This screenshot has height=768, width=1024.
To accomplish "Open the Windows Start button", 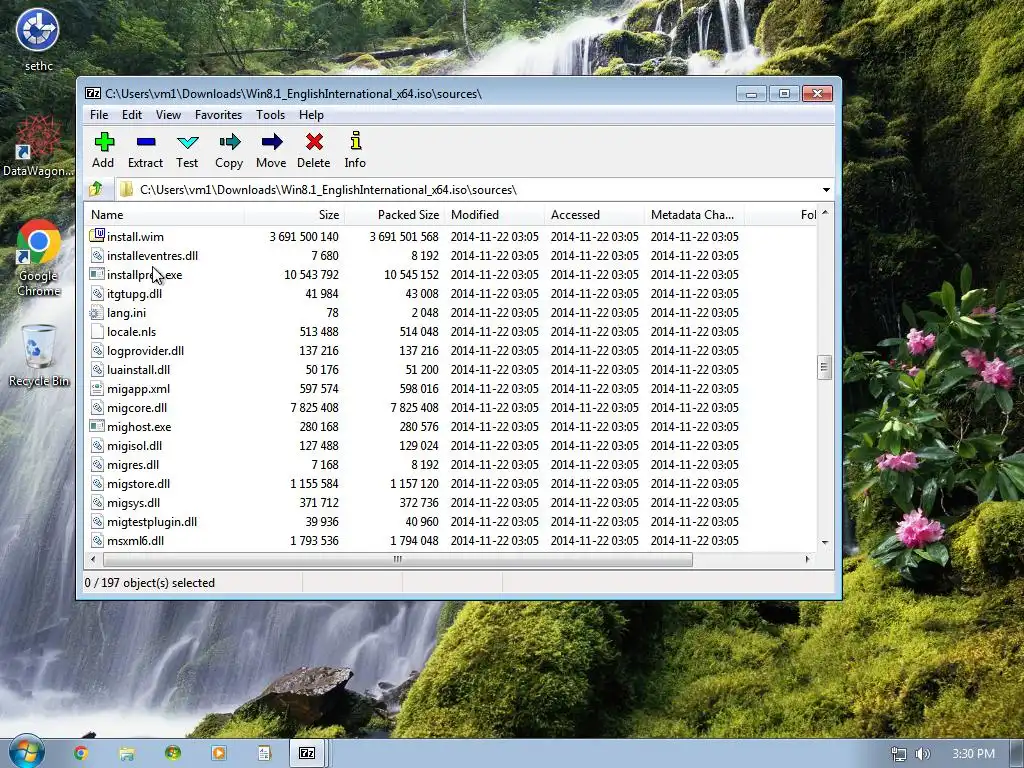I will (x=26, y=752).
